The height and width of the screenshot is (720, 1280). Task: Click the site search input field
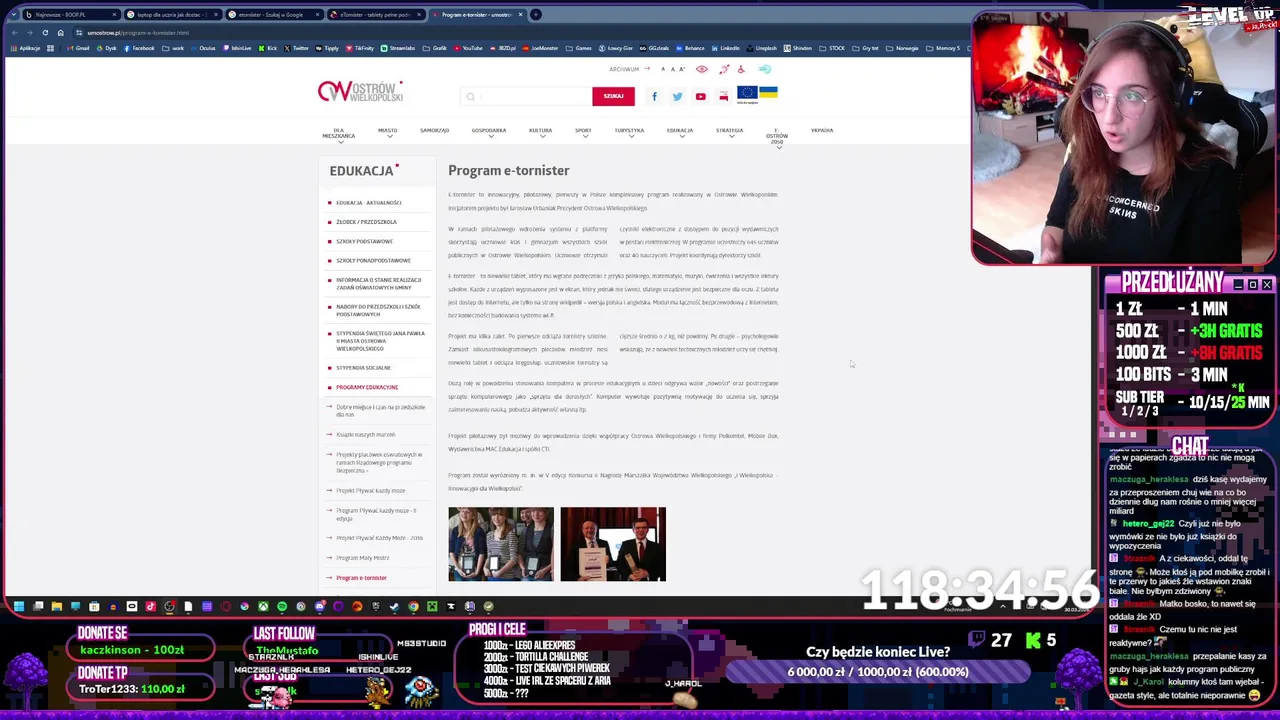point(526,96)
